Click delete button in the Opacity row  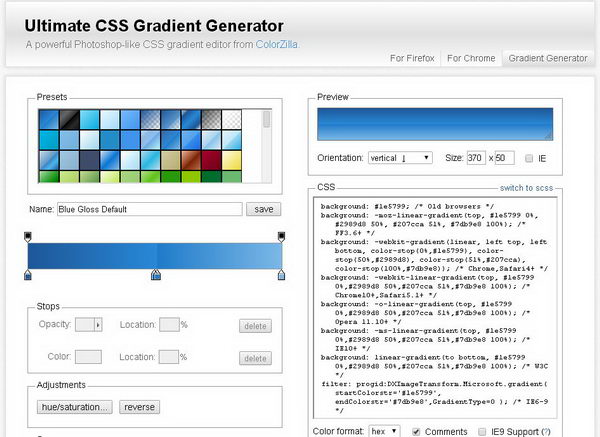pos(255,326)
